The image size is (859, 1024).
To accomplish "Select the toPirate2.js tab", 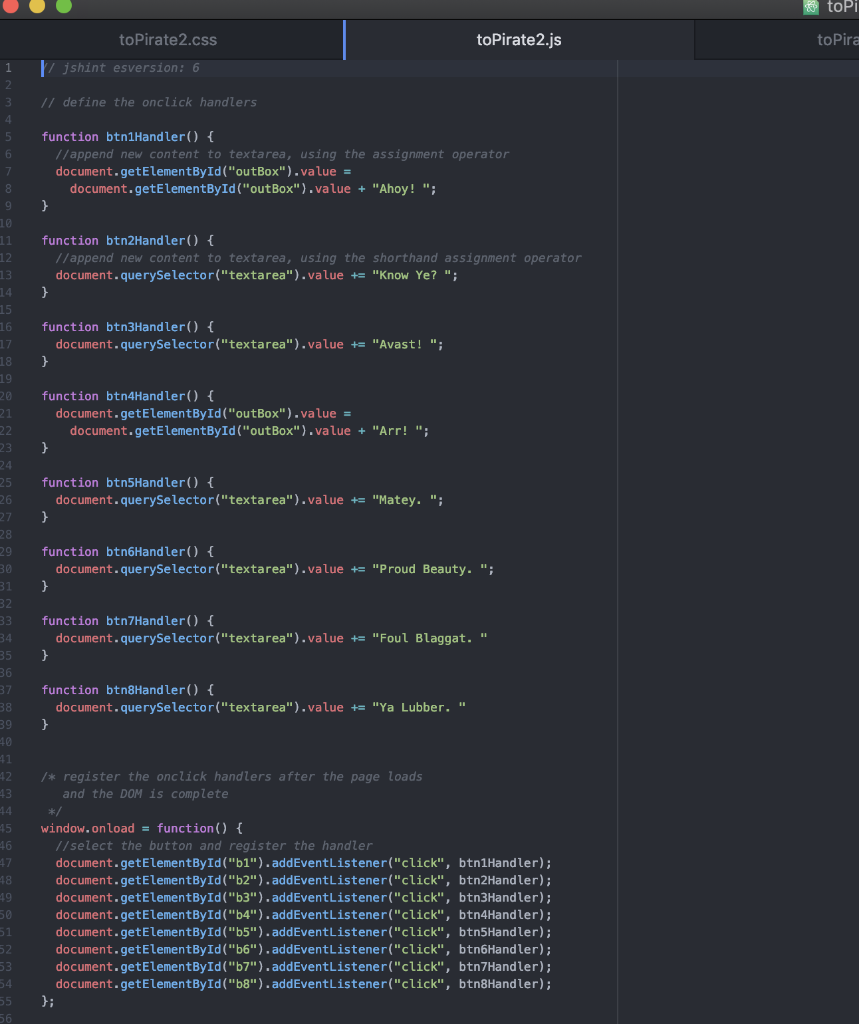I will 519,40.
